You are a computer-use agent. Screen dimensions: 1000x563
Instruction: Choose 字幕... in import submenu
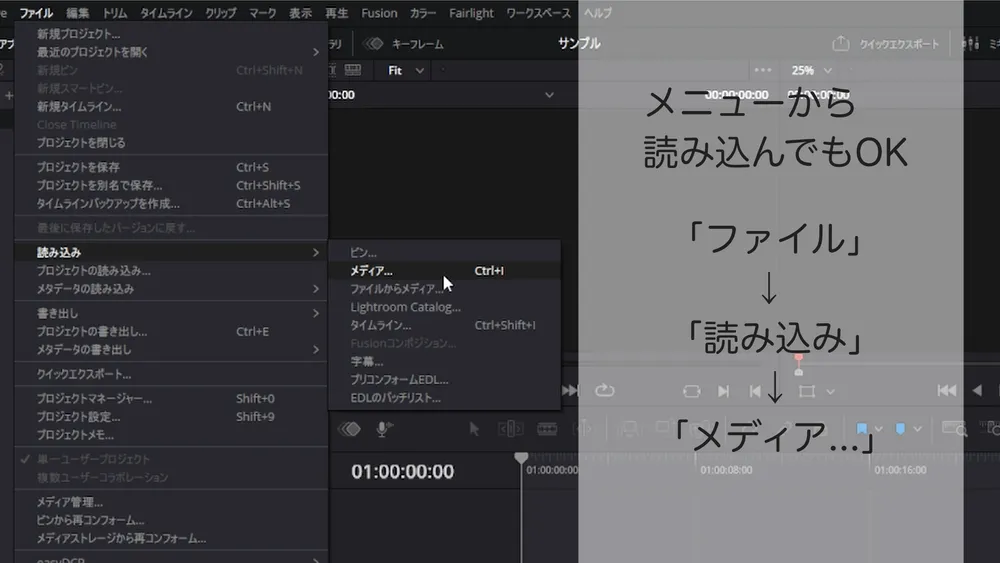click(x=445, y=362)
